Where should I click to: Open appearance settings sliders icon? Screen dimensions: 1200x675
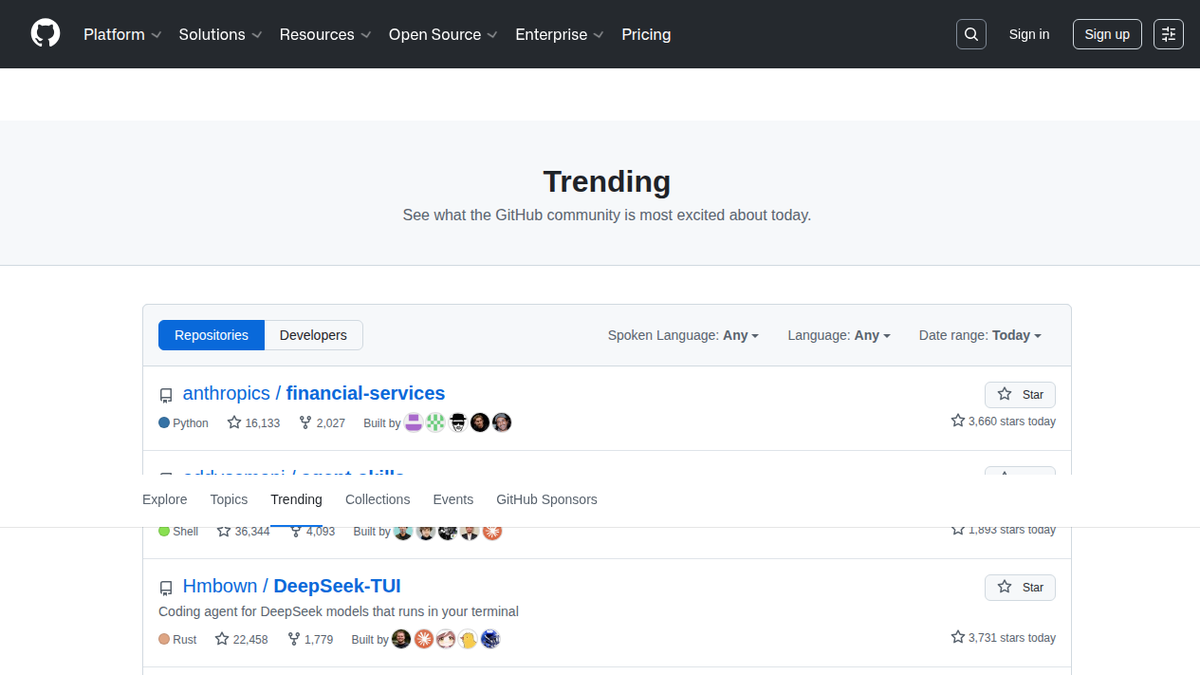click(1168, 34)
